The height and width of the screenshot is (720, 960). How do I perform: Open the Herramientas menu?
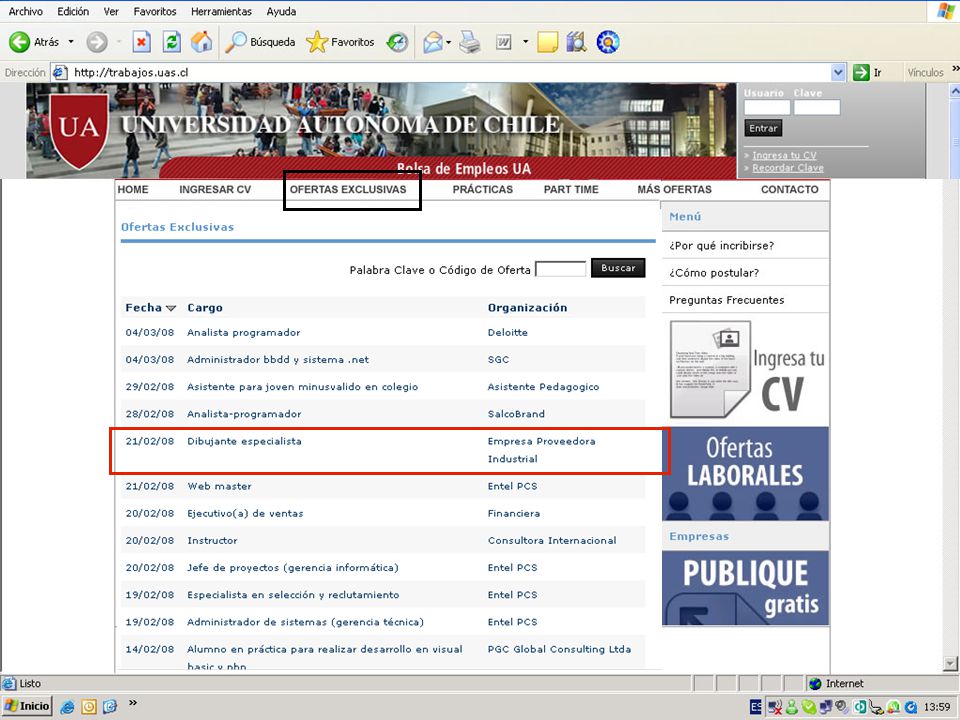click(x=221, y=11)
